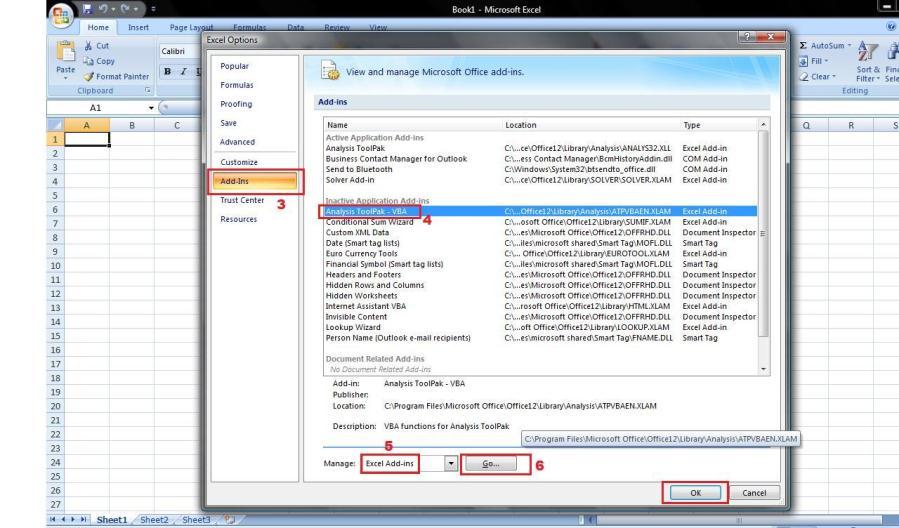
Task: Switch to Sheet2 worksheet tab
Action: click(x=154, y=519)
